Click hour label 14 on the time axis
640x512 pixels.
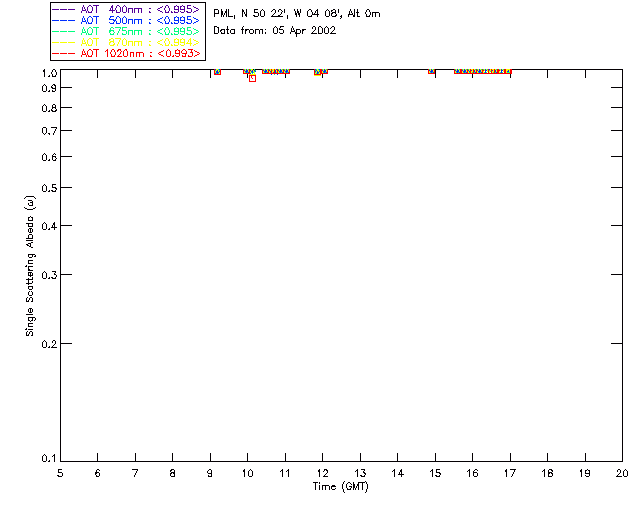398,473
